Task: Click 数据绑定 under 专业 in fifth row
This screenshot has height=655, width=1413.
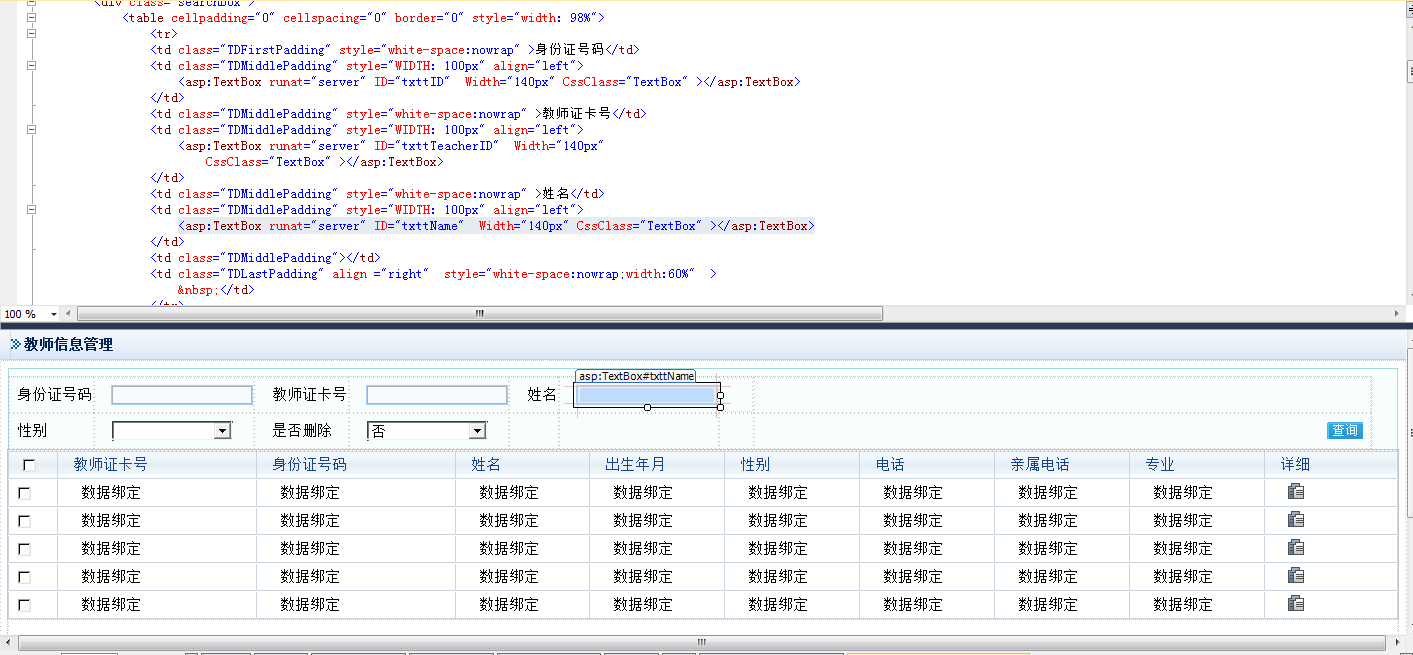Action: [1183, 605]
